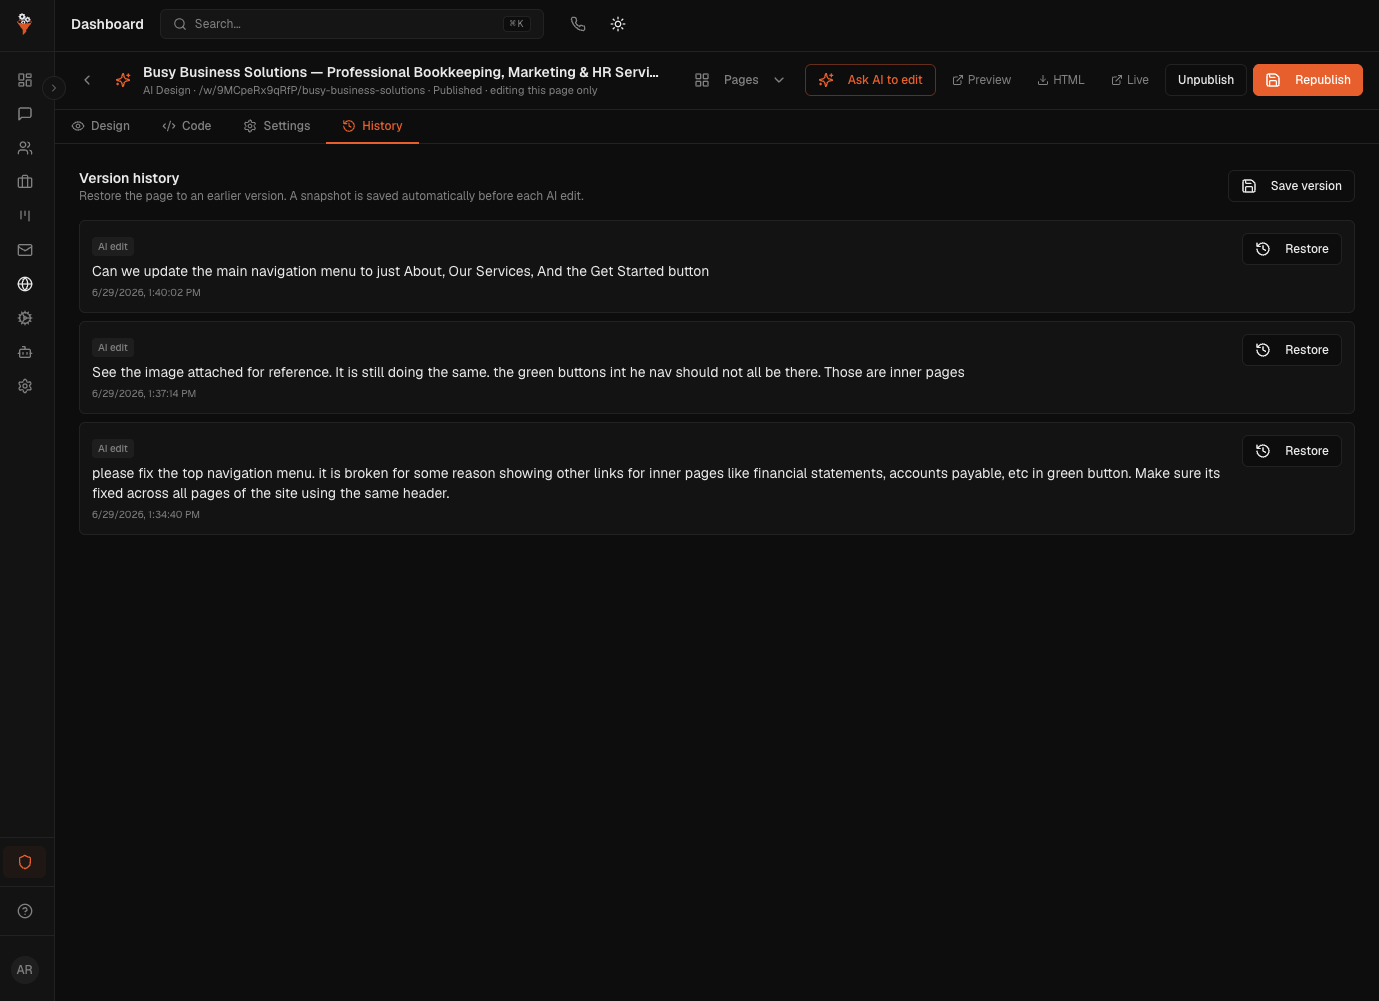Open the Live site link

click(1130, 80)
